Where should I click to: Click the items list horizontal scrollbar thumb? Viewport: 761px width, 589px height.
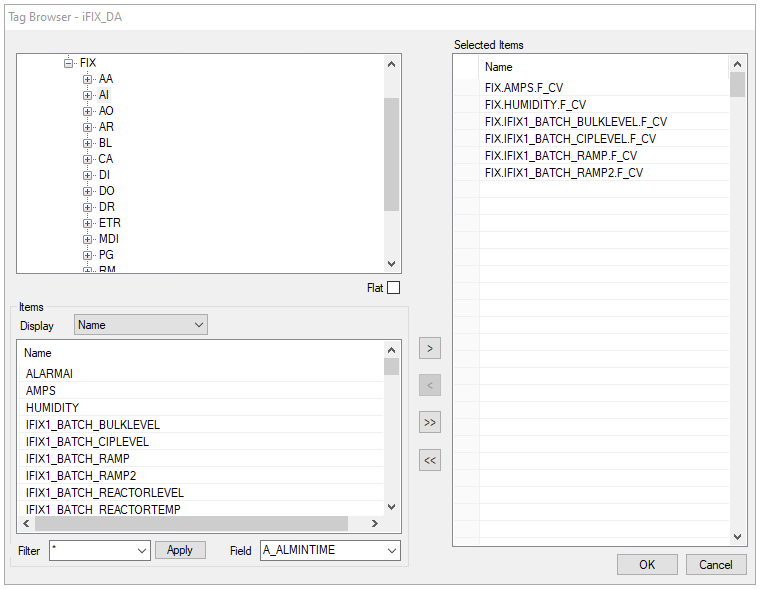[x=191, y=524]
